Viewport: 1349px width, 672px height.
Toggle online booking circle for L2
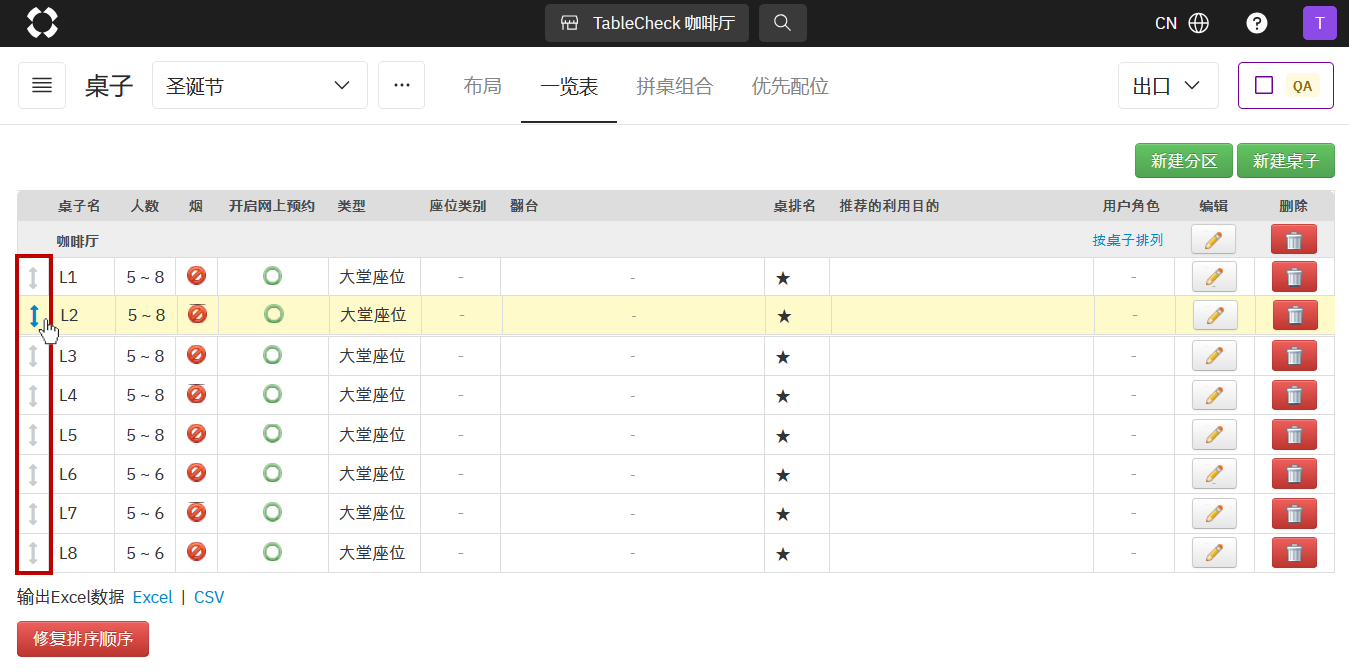pyautogui.click(x=274, y=314)
